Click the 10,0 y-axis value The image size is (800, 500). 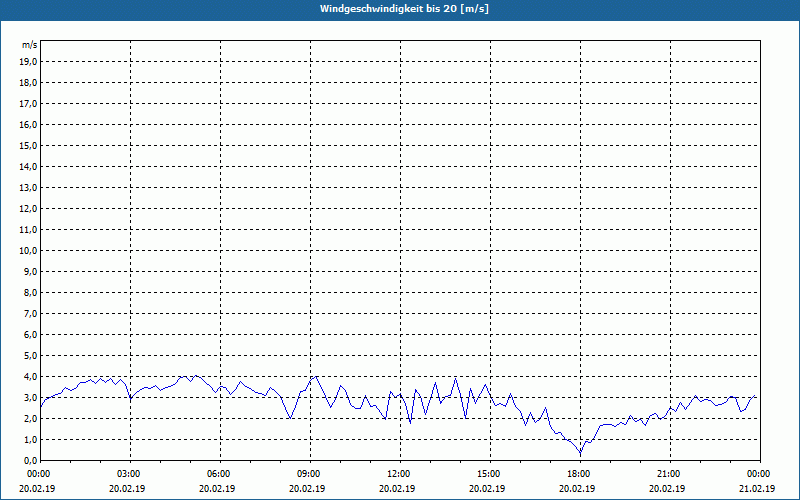pyautogui.click(x=28, y=251)
